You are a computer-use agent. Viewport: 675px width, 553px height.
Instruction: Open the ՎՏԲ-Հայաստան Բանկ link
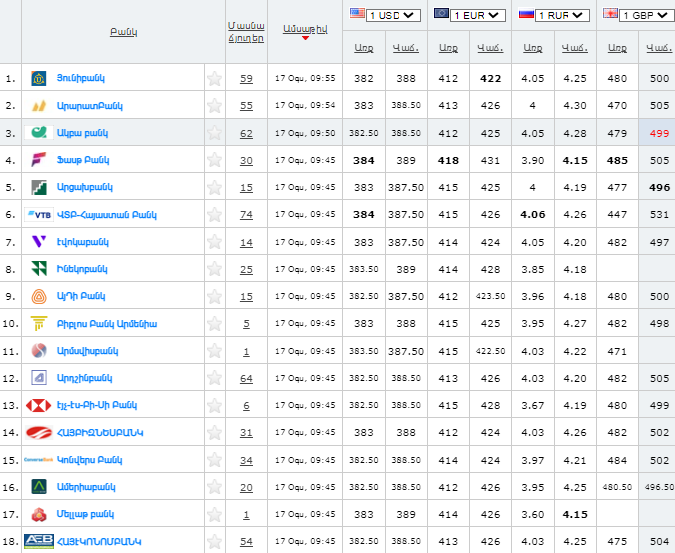click(x=107, y=215)
